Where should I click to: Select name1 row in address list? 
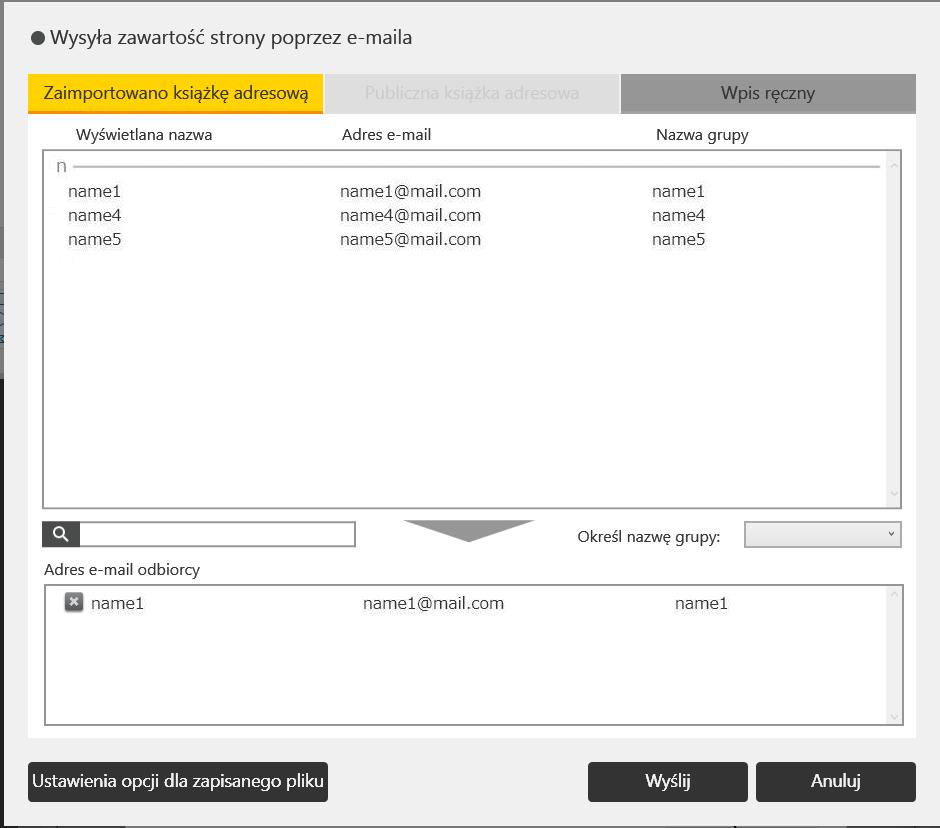point(465,191)
